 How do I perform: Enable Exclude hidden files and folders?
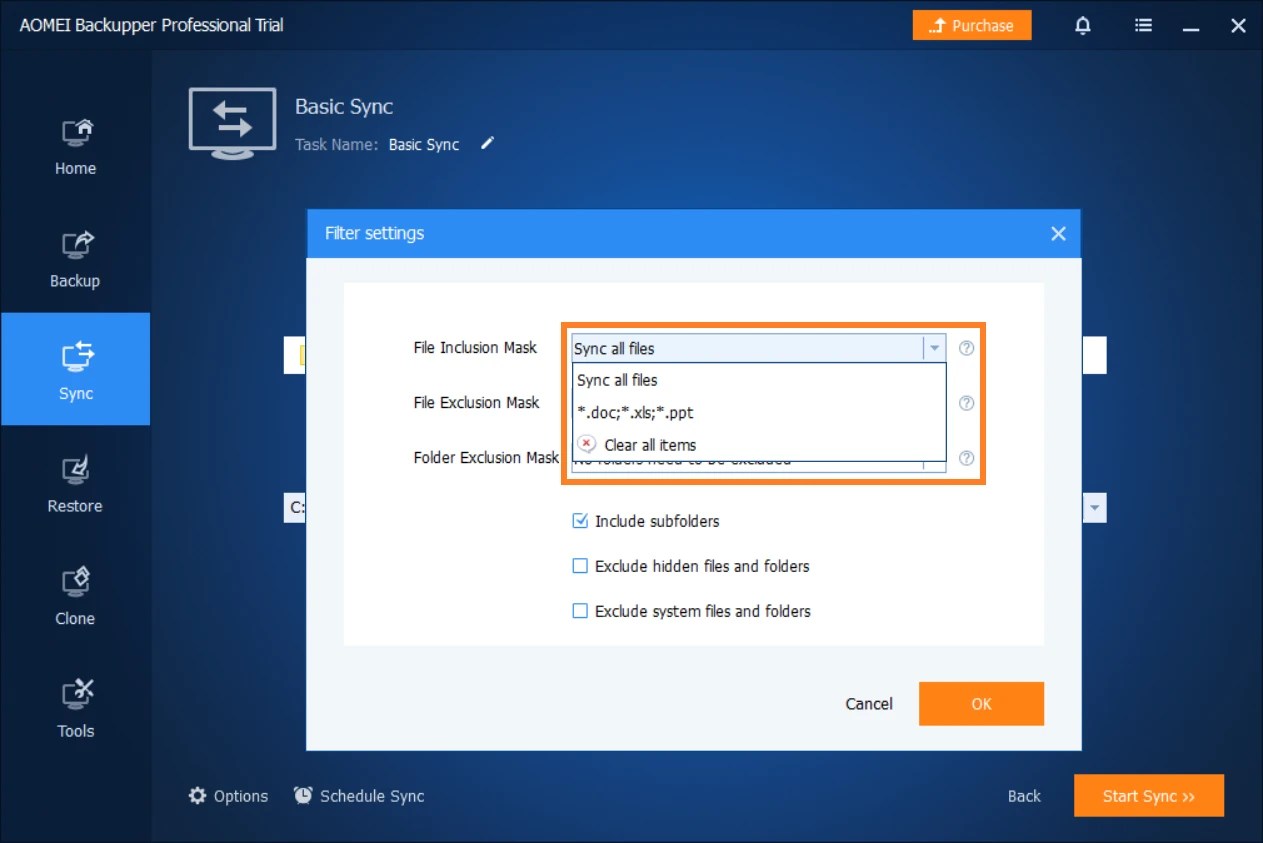tap(580, 566)
